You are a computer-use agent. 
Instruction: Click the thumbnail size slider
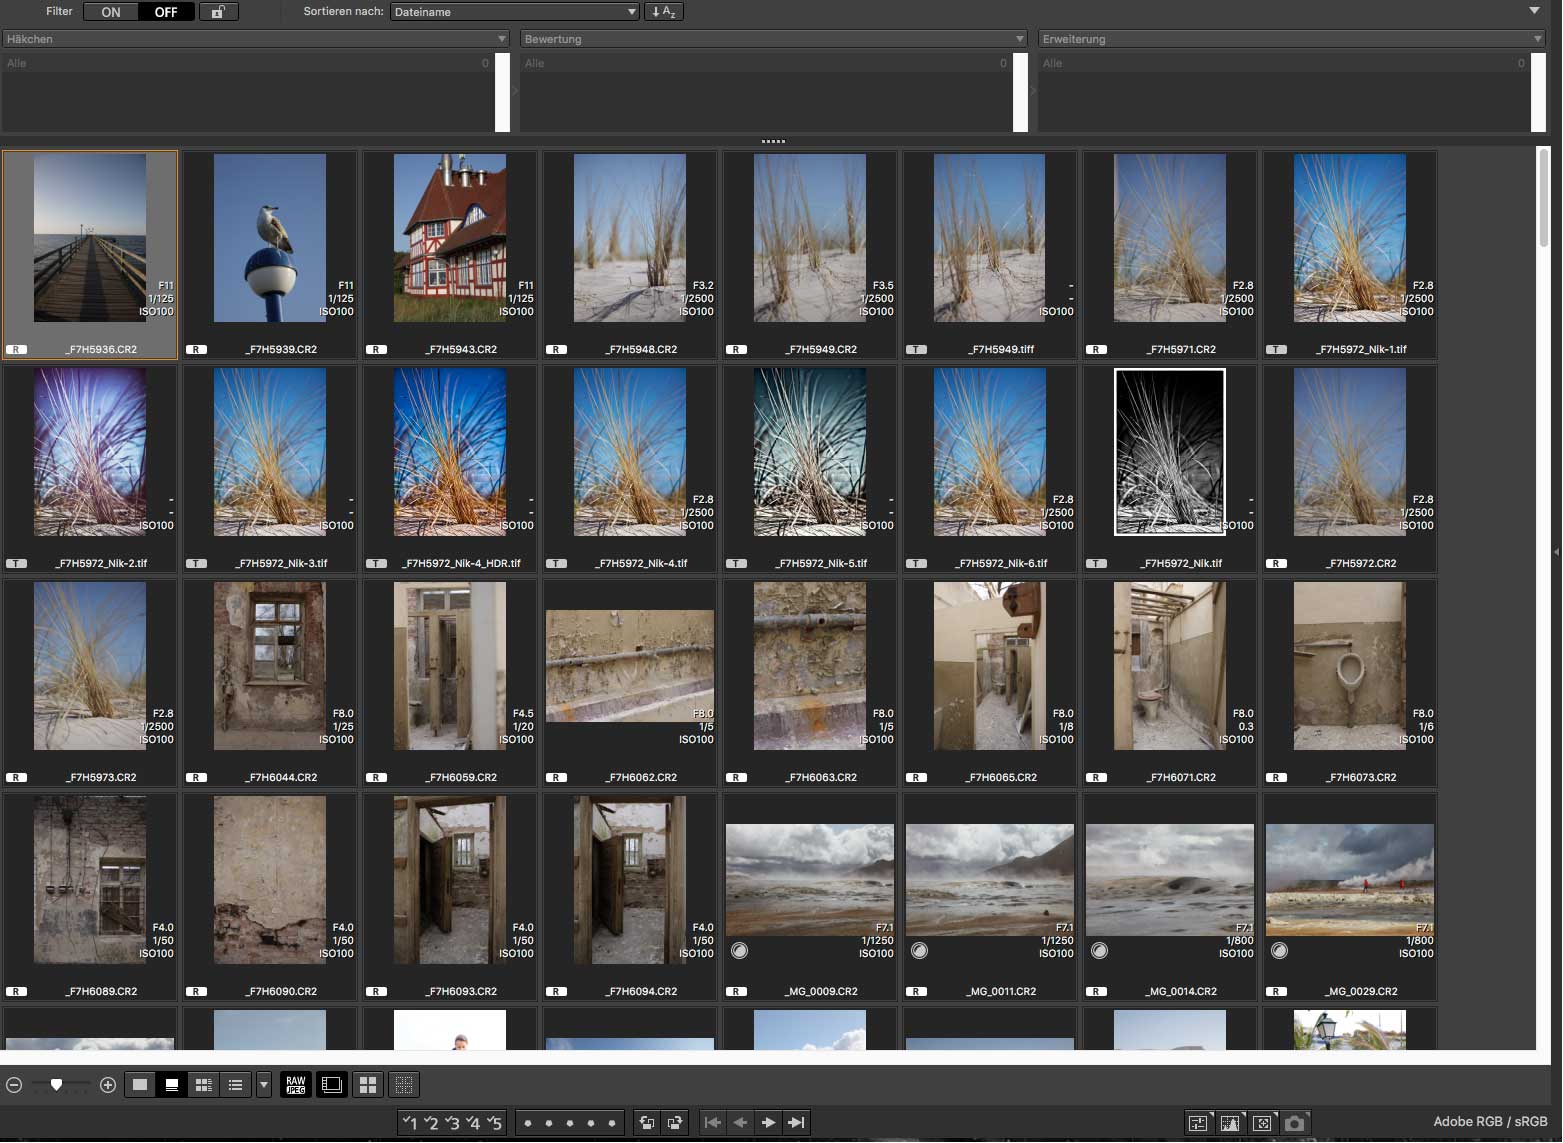click(x=57, y=1085)
